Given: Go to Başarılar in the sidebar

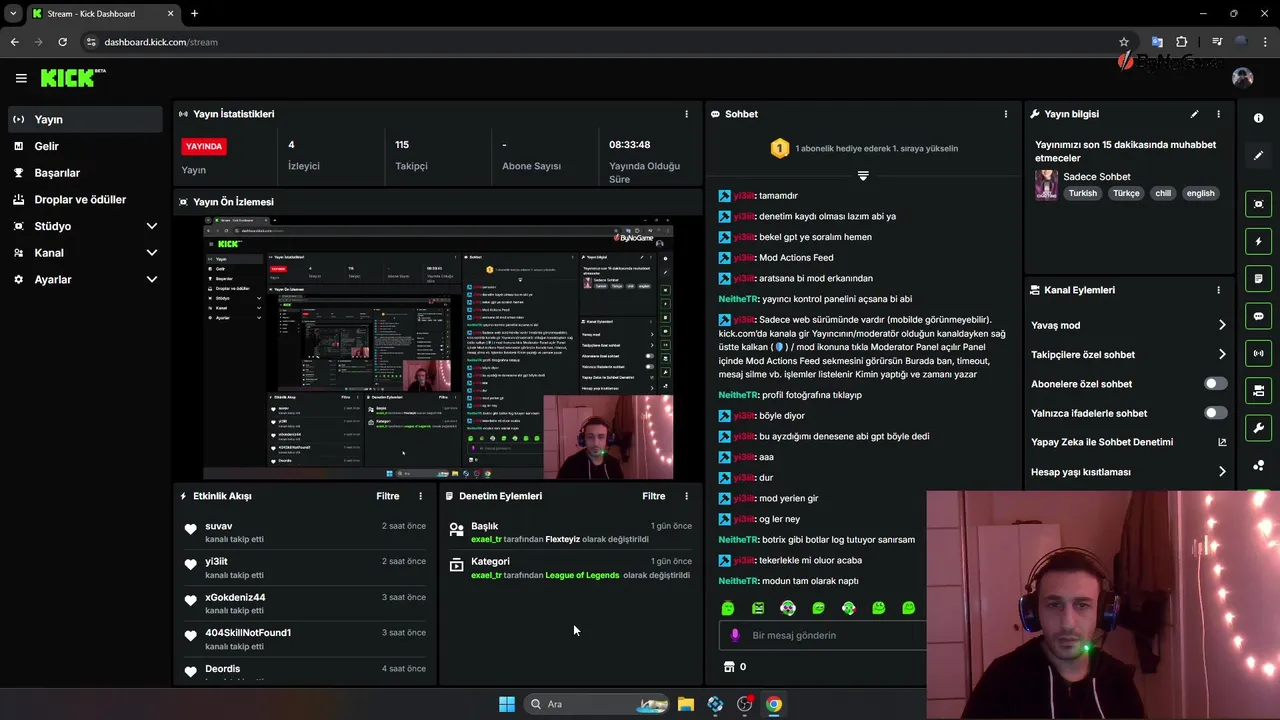Looking at the screenshot, I should coord(84,173).
